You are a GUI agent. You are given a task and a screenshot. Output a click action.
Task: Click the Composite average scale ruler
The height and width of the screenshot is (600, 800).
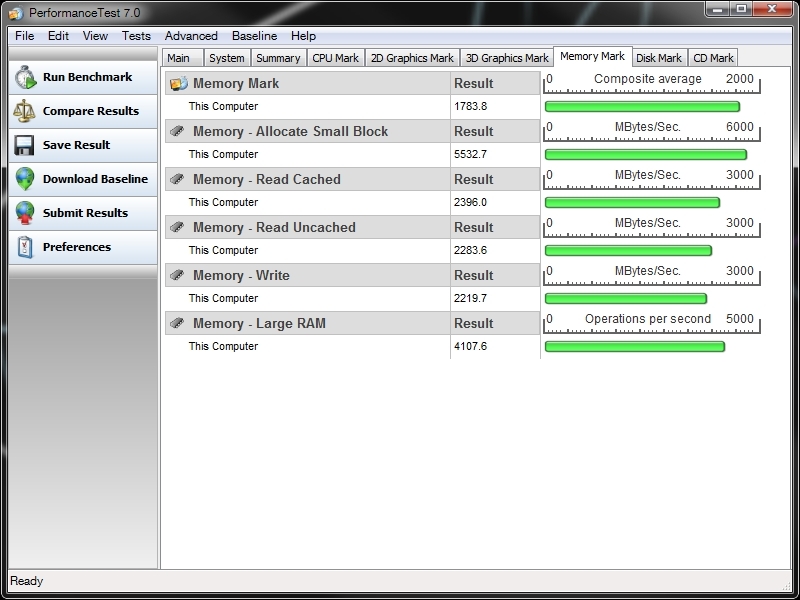[652, 83]
